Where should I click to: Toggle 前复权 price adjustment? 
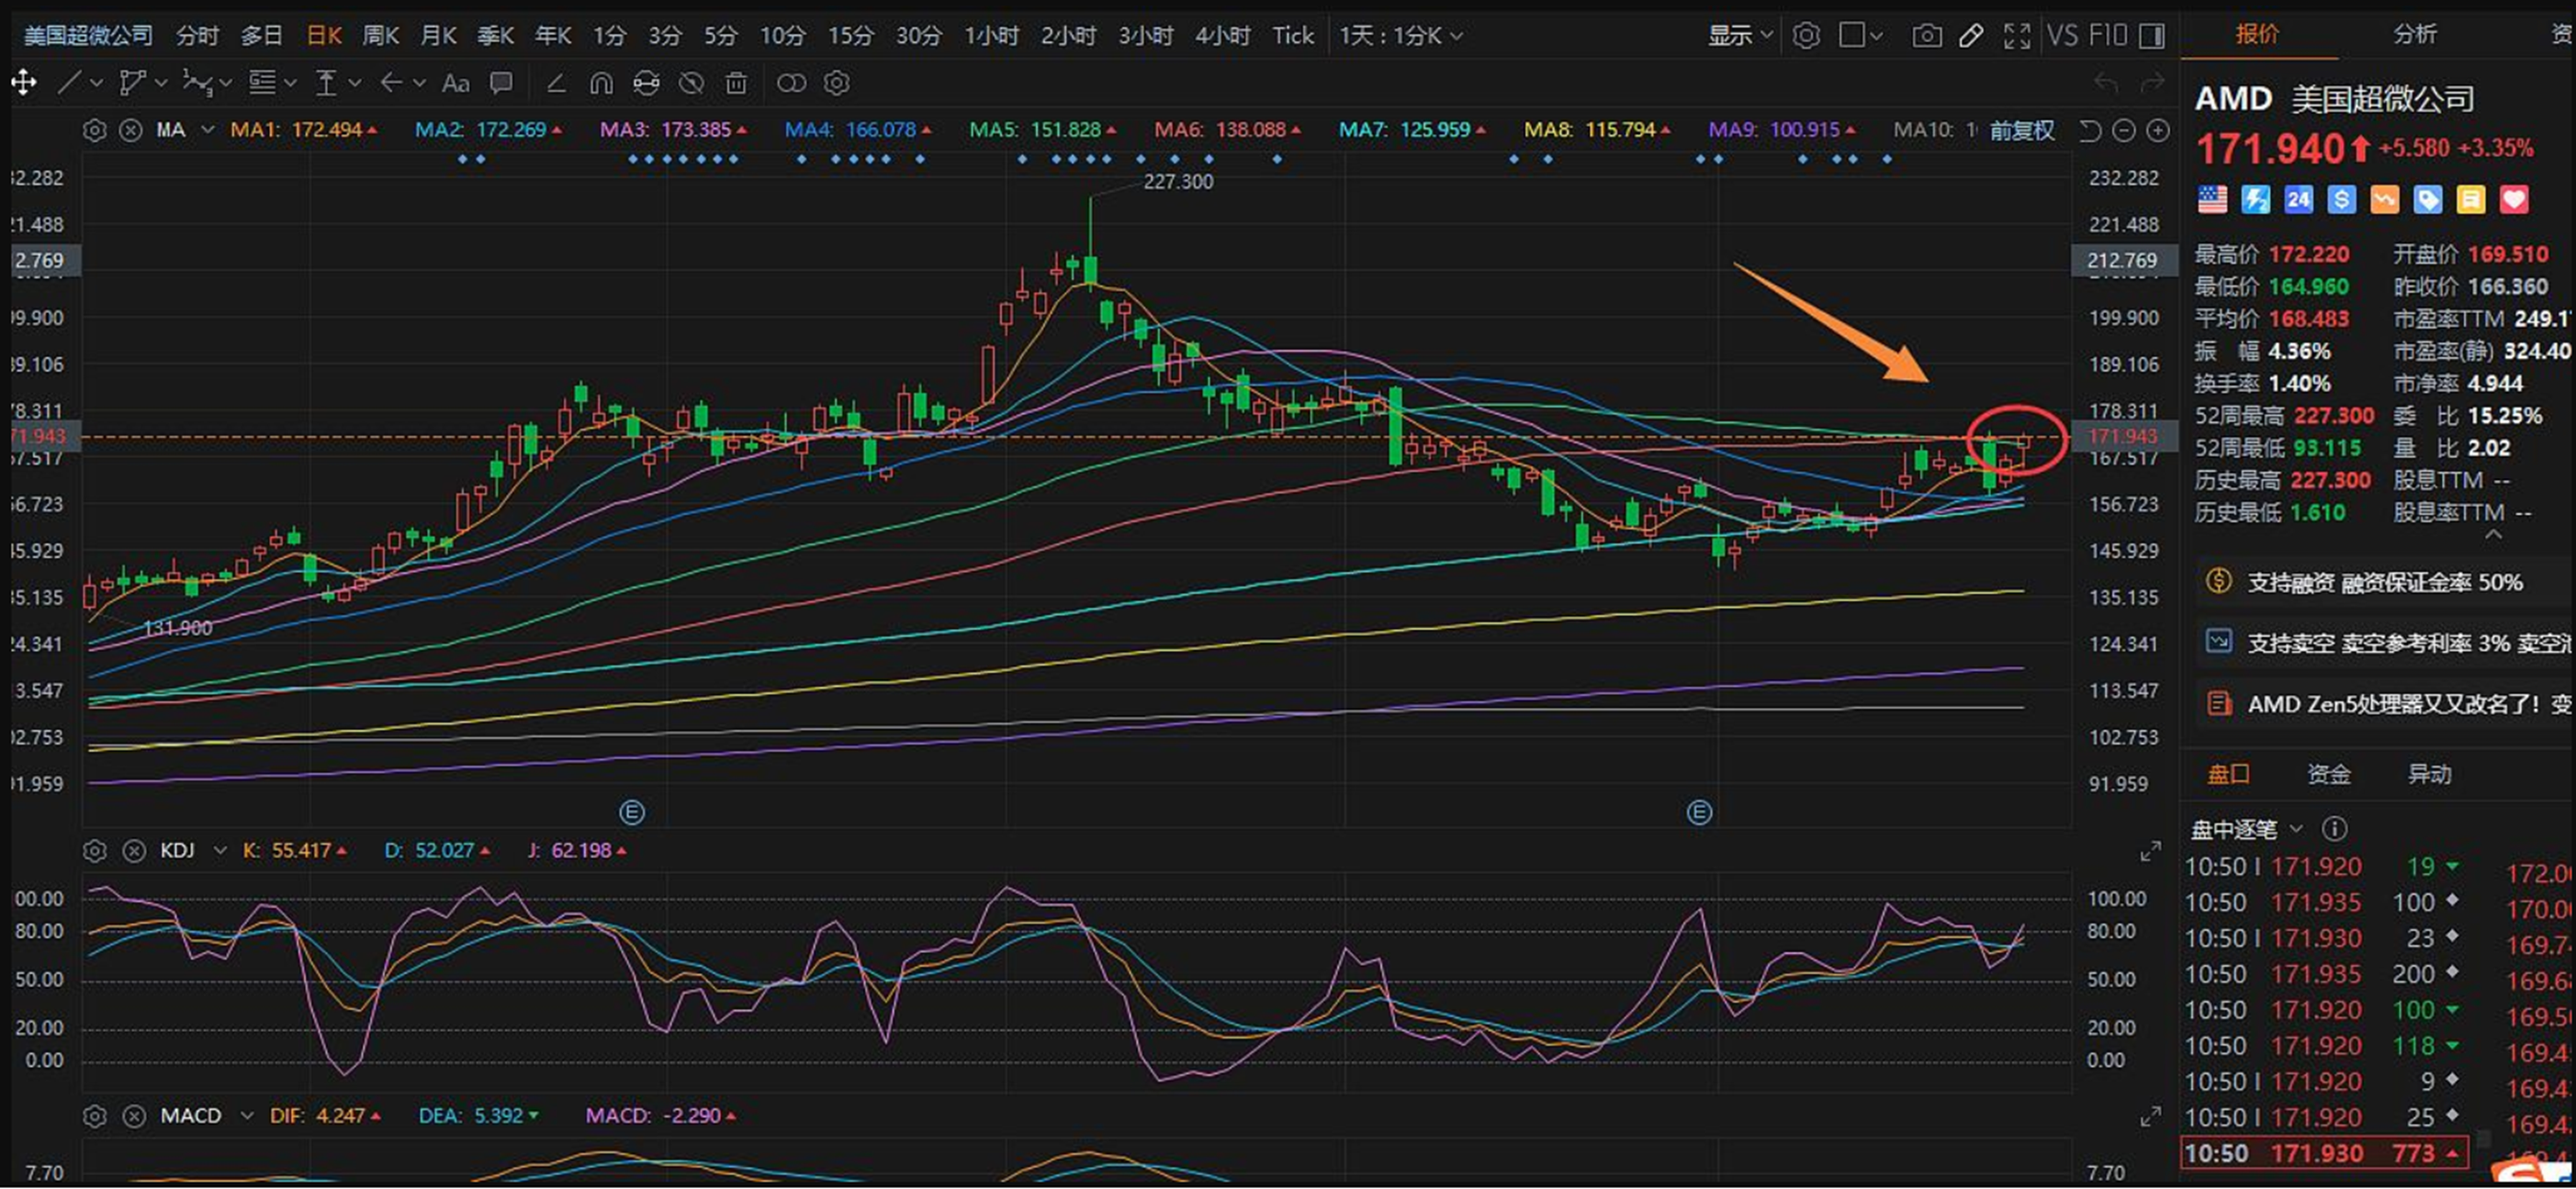pyautogui.click(x=2022, y=130)
